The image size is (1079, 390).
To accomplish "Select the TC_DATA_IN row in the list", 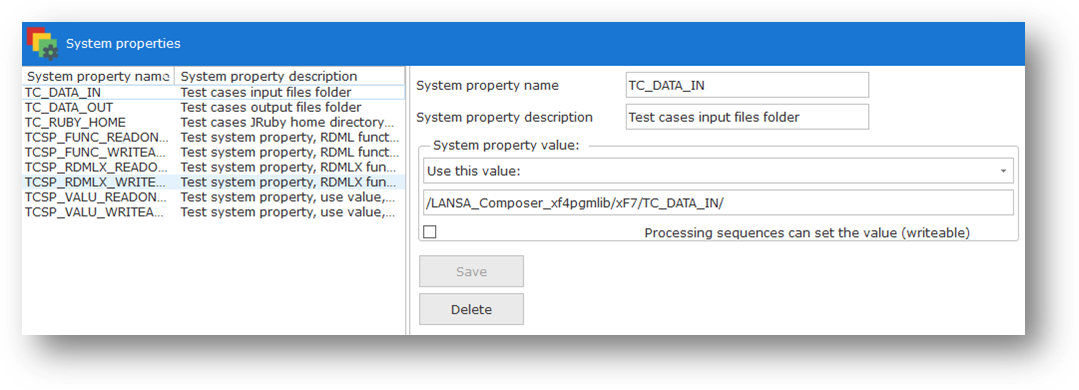I will pos(213,92).
